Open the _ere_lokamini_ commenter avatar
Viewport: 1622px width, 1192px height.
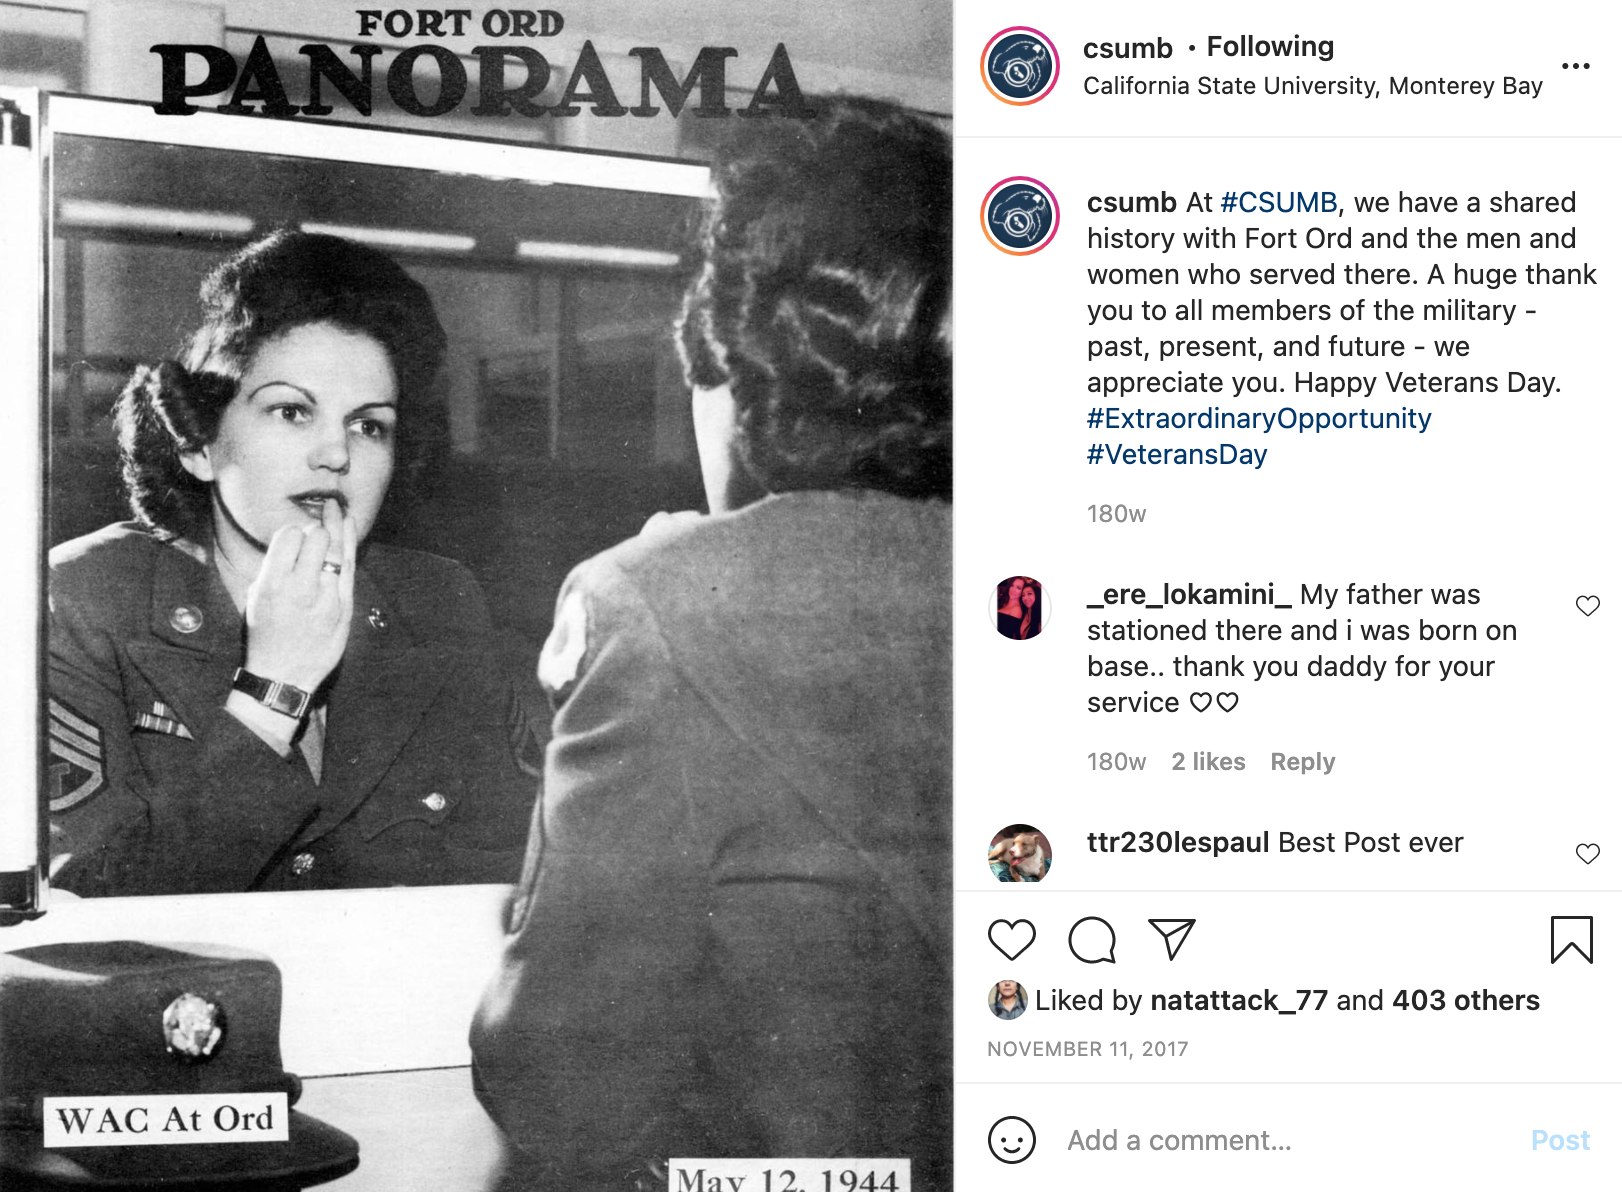[x=1020, y=608]
